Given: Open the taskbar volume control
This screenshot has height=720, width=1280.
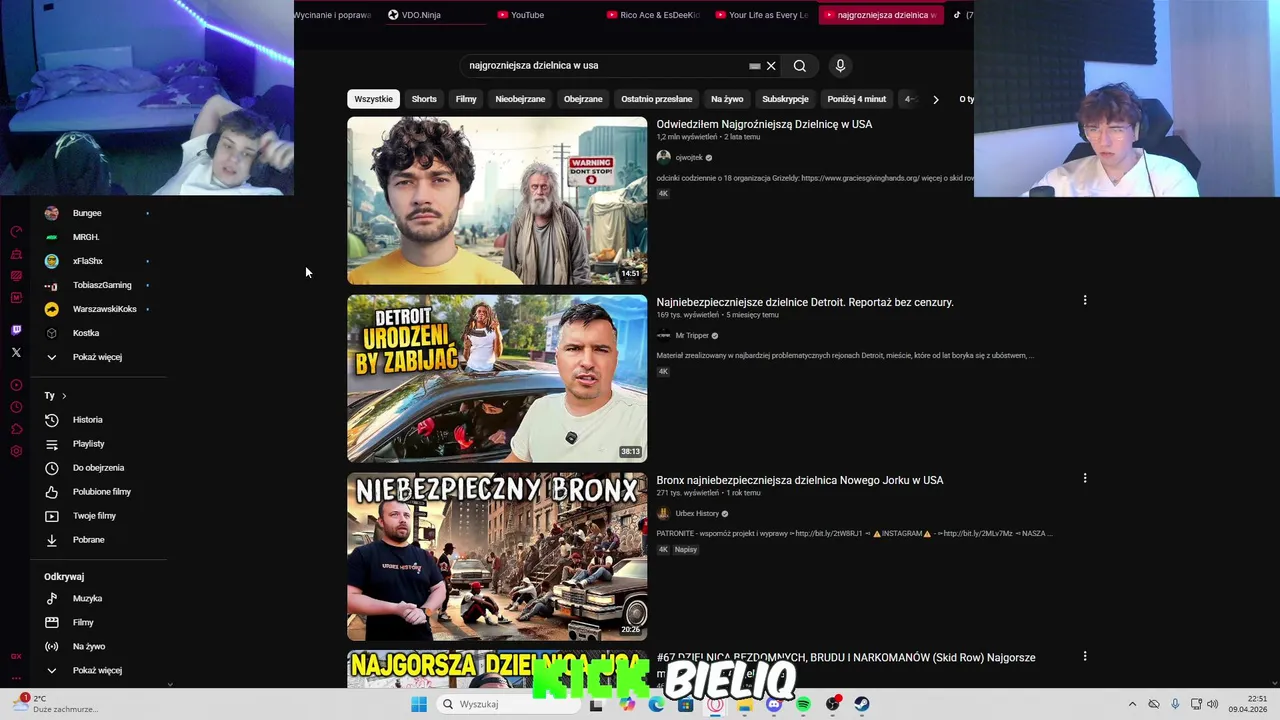Looking at the screenshot, I should 1213,704.
